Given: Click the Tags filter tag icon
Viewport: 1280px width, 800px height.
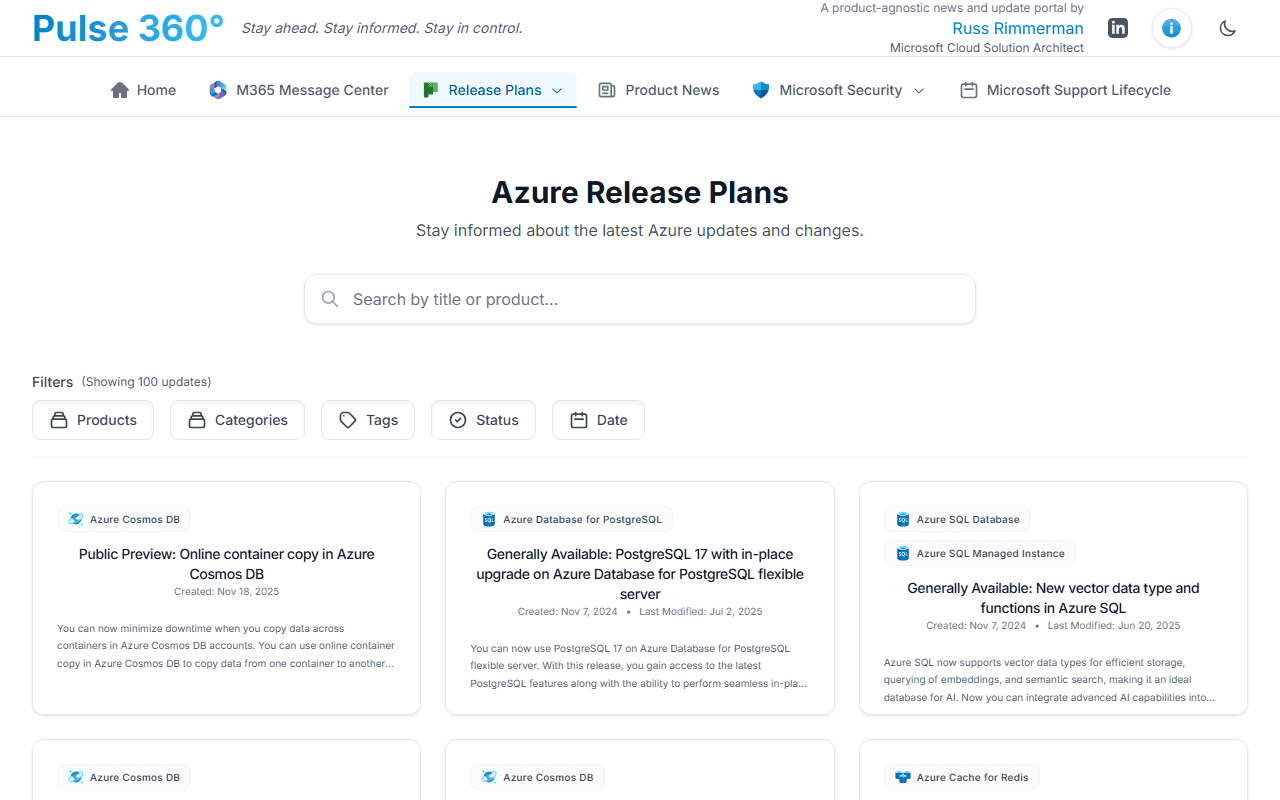Looking at the screenshot, I should pos(348,420).
